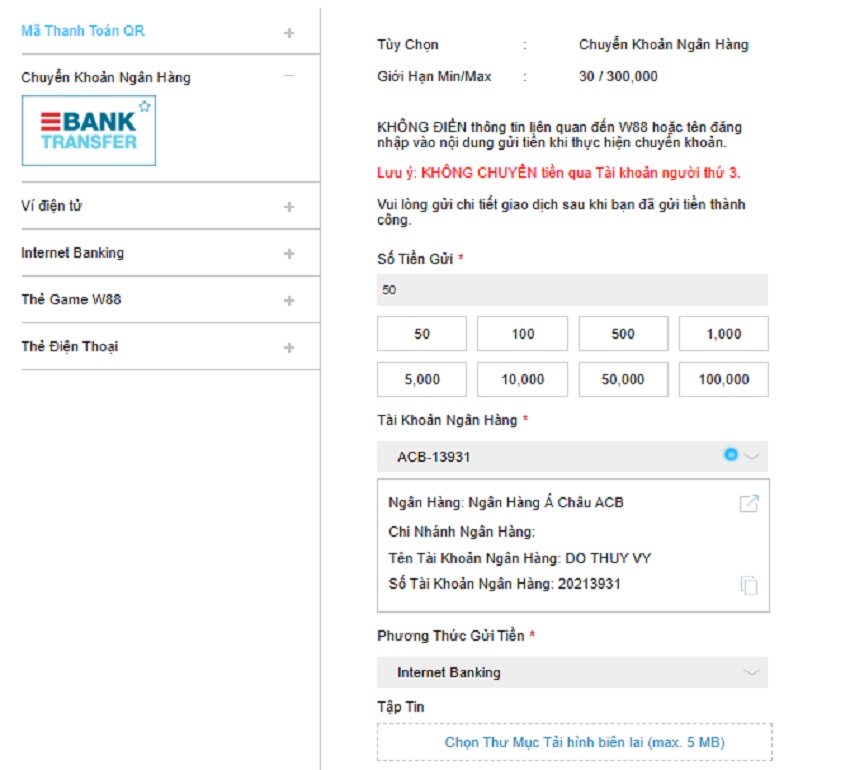Choose the 100,000 amount button
The width and height of the screenshot is (850, 770).
(724, 380)
